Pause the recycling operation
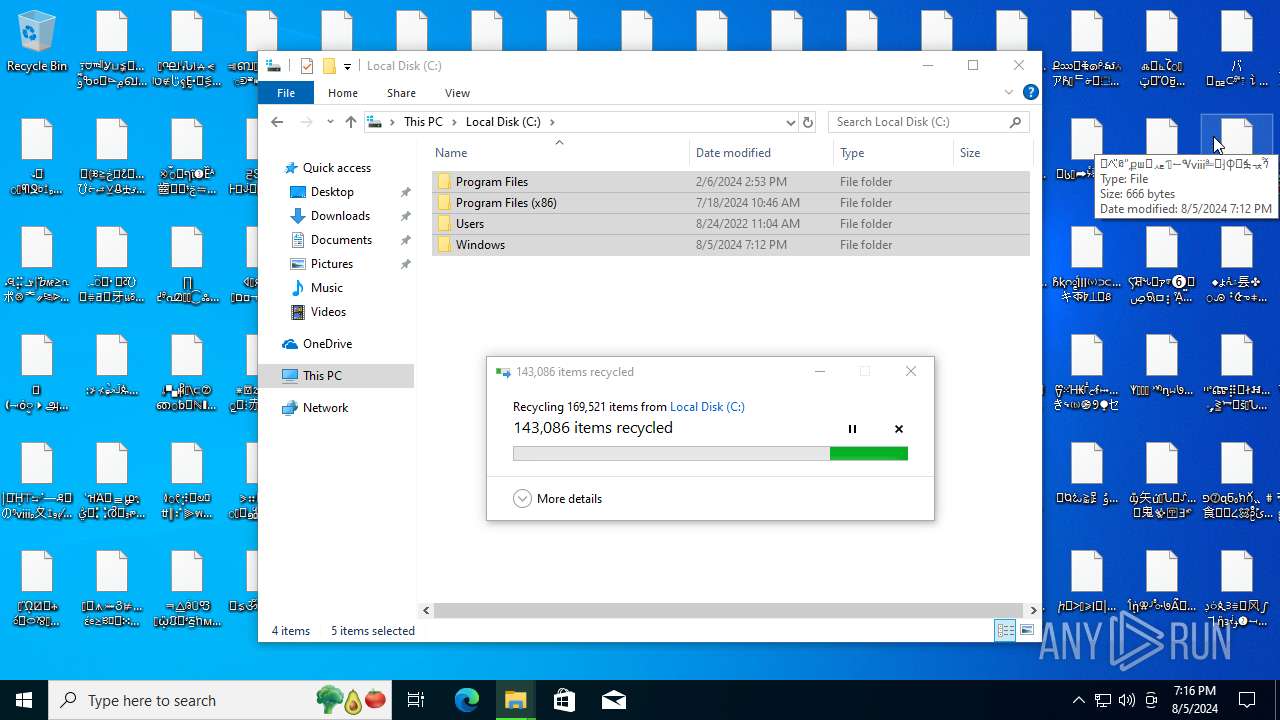Screen dimensions: 1280x720 click(x=852, y=429)
